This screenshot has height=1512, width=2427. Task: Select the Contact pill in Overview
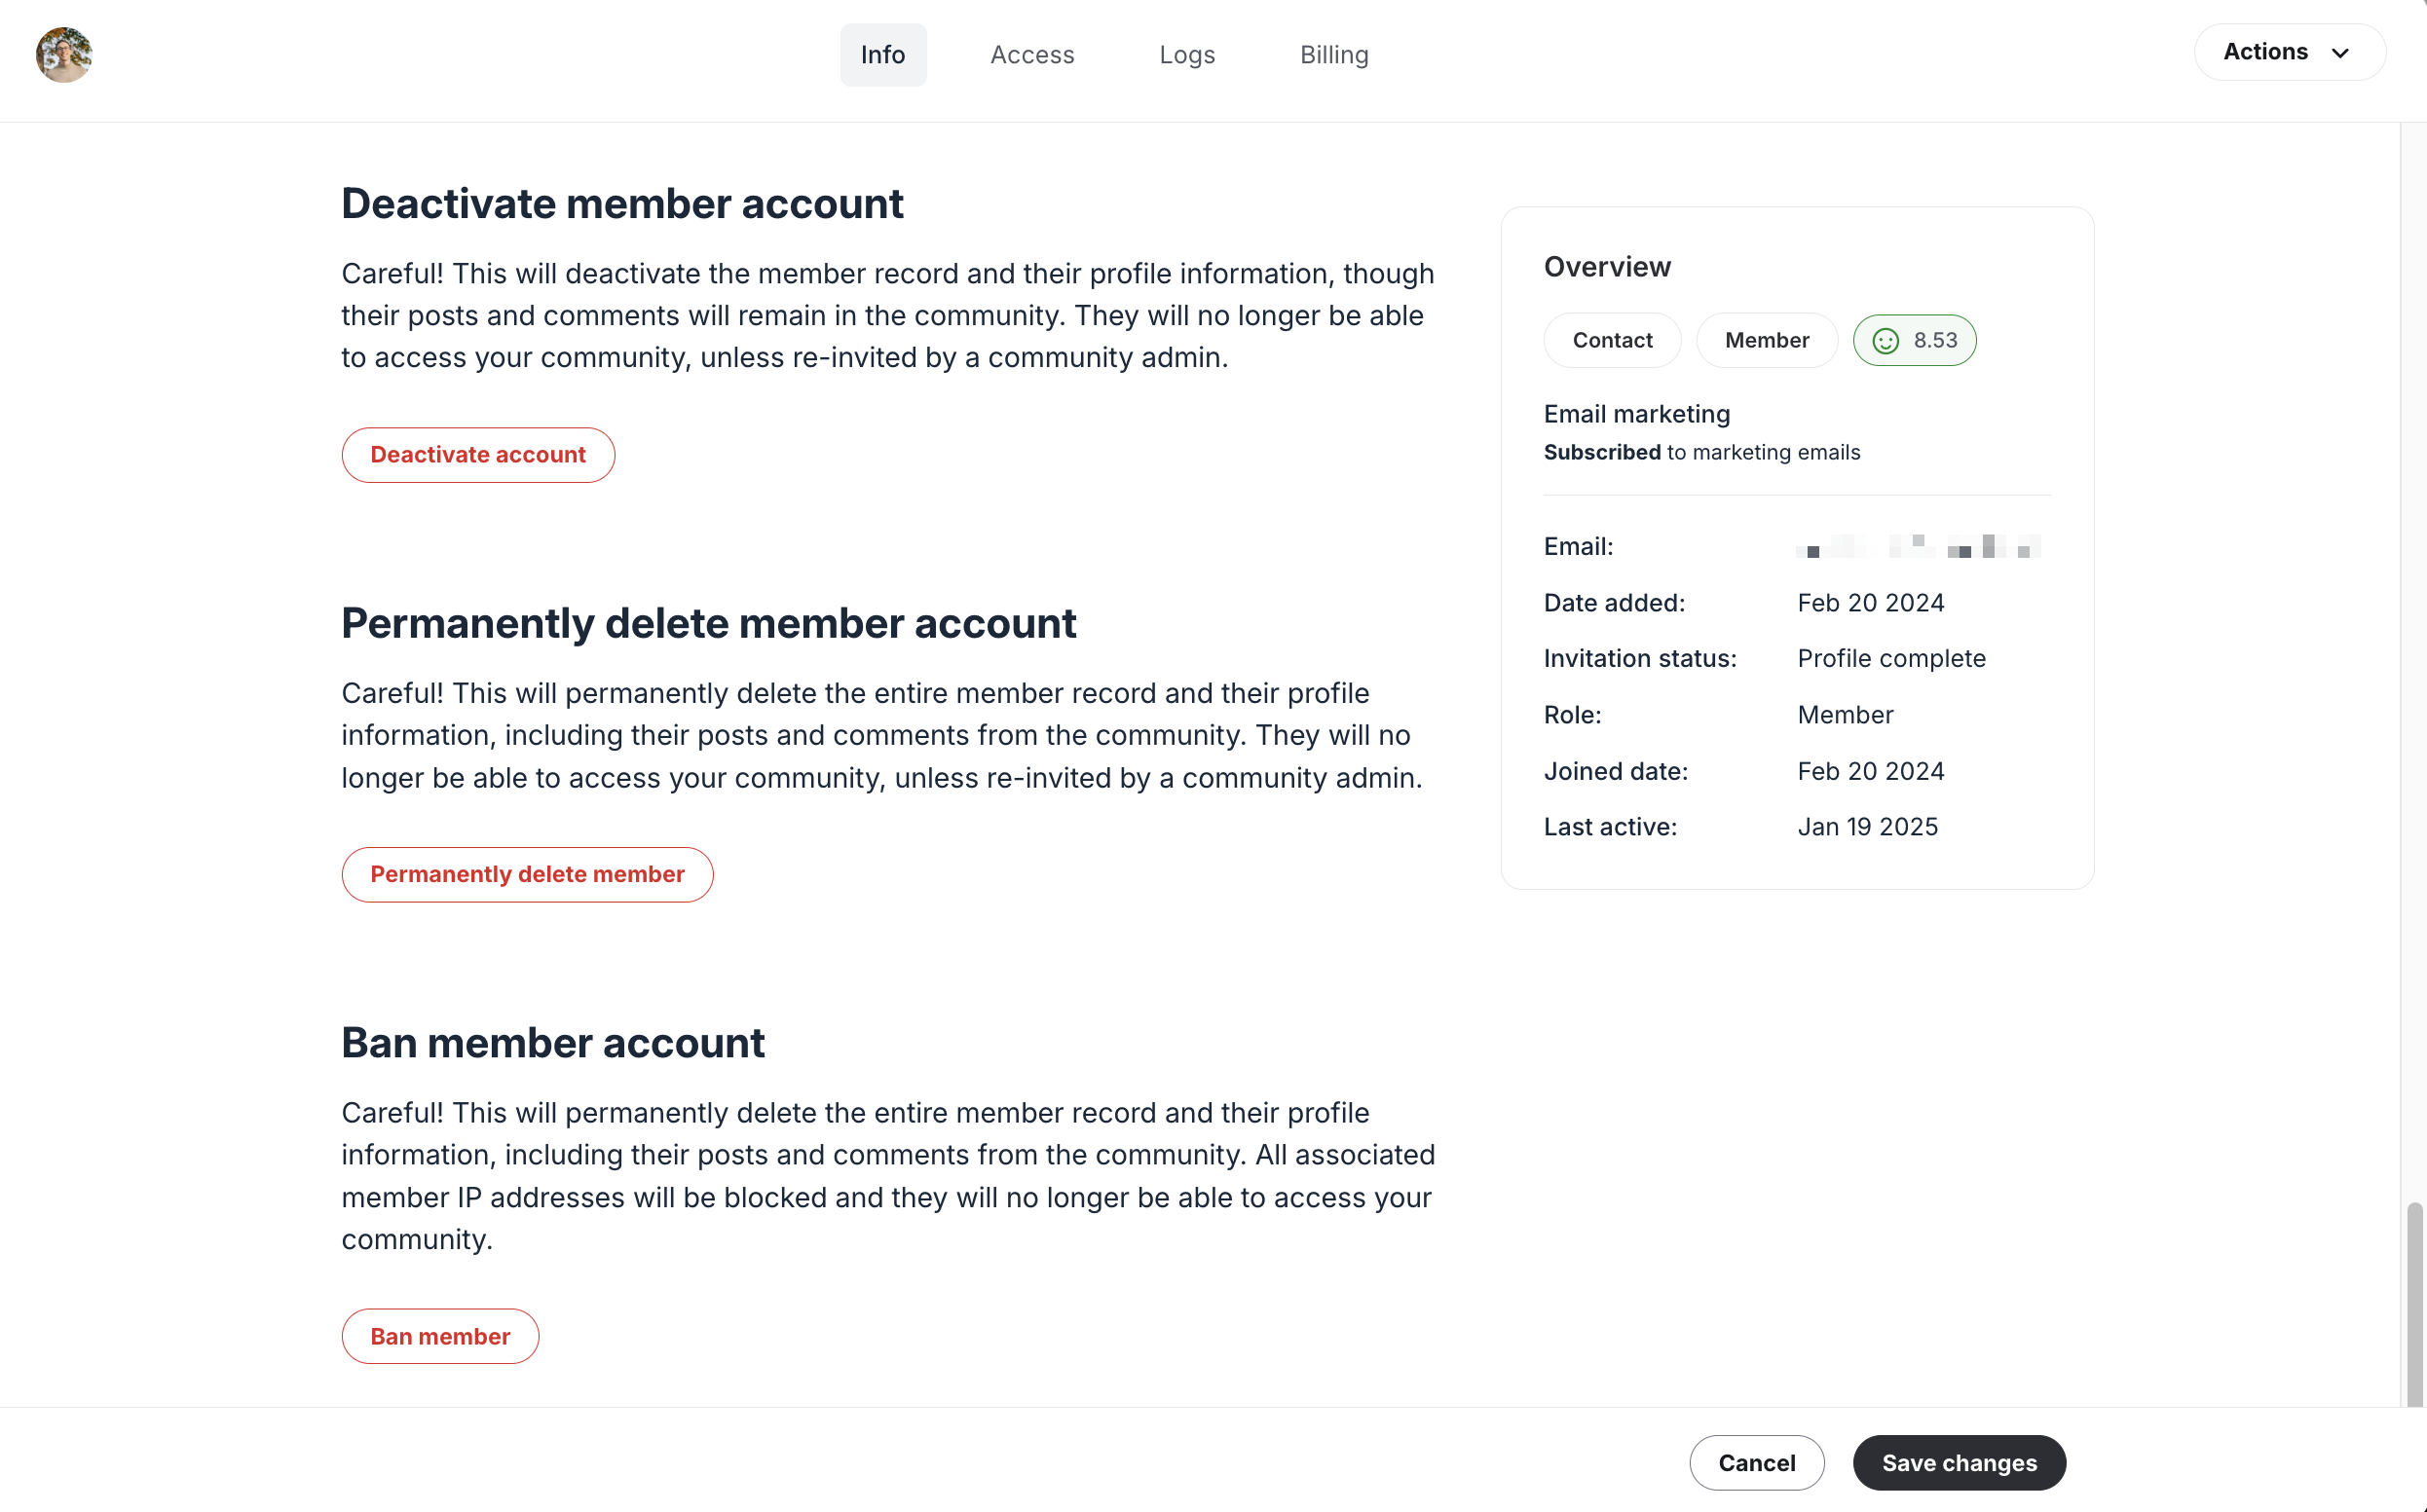coord(1612,340)
